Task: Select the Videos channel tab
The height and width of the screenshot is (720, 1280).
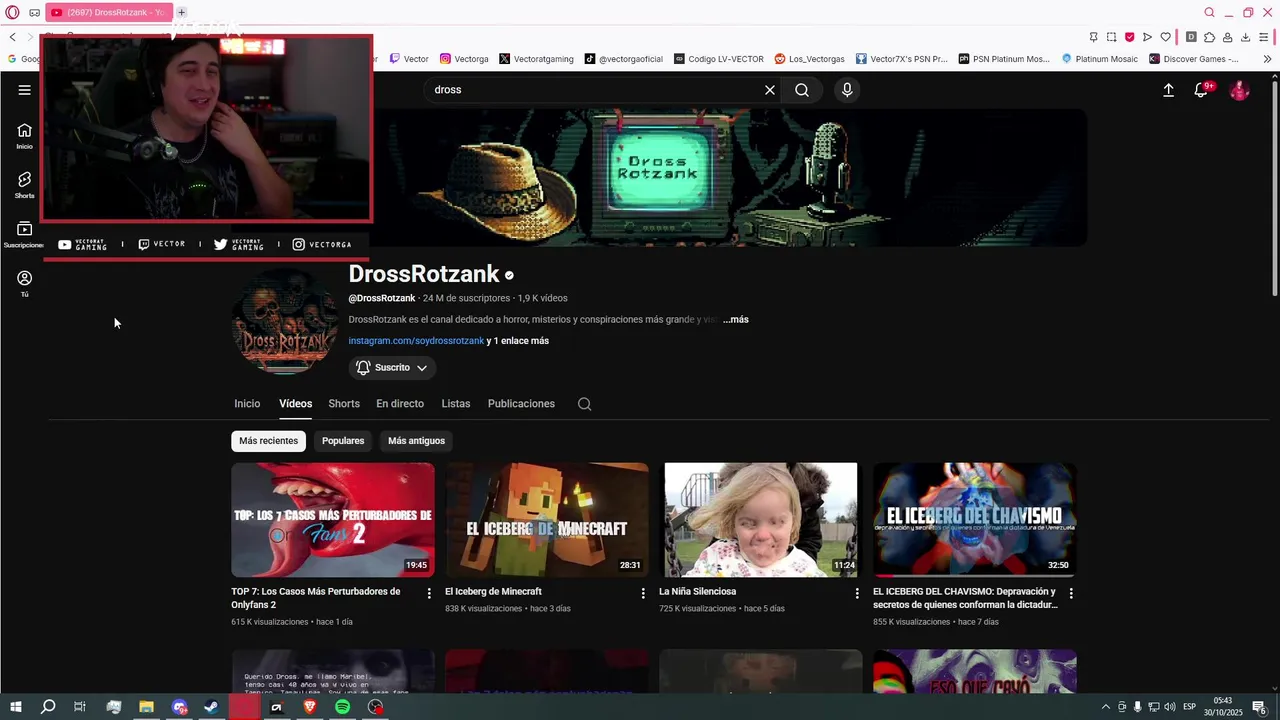Action: (x=295, y=404)
